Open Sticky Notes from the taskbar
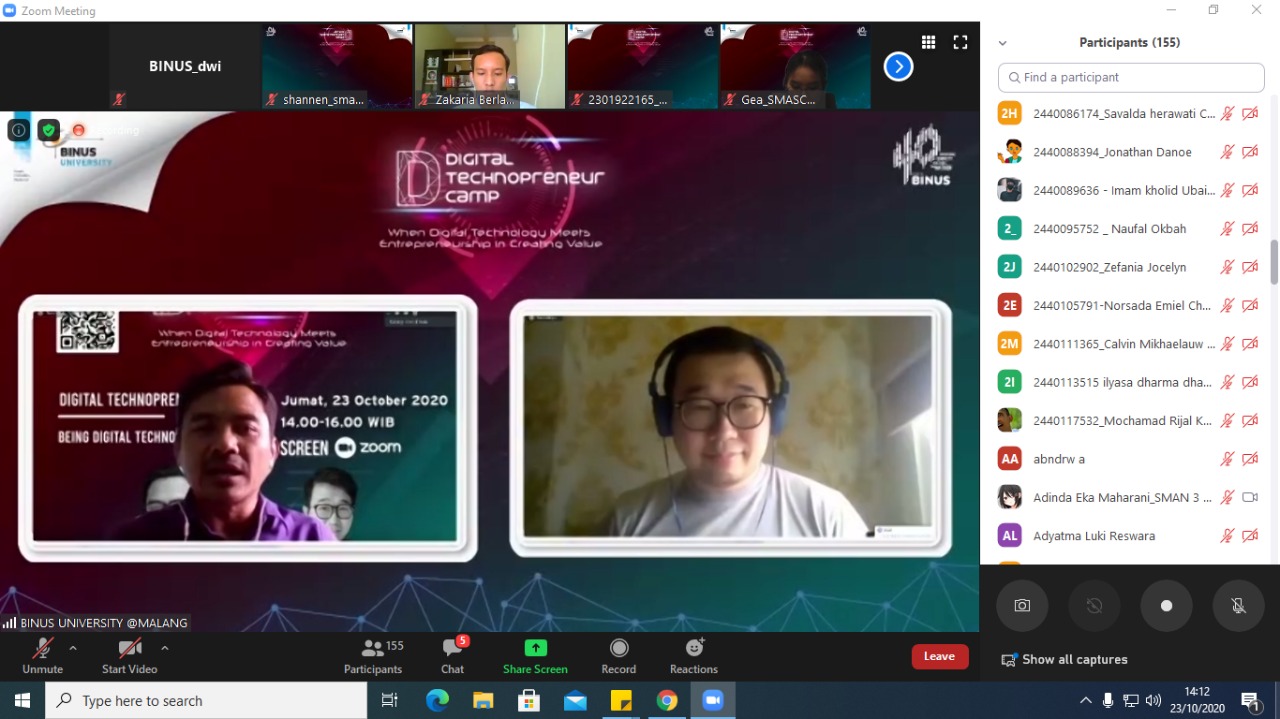Screen dimensions: 1280x719 [x=621, y=701]
